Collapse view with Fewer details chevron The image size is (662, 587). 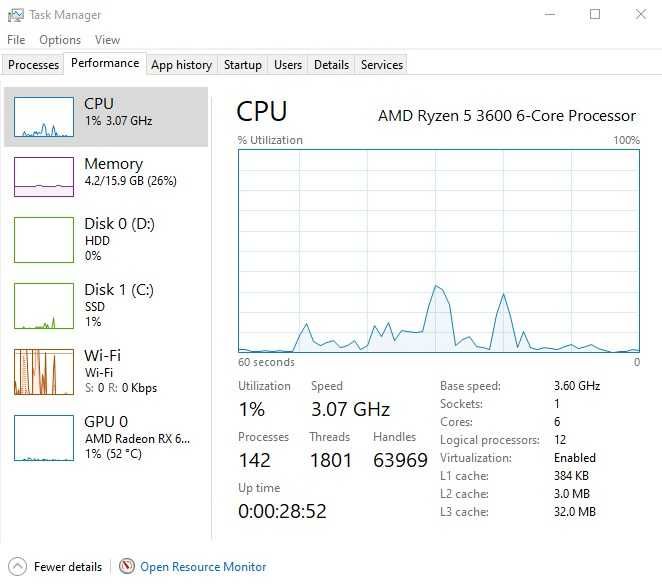17,566
